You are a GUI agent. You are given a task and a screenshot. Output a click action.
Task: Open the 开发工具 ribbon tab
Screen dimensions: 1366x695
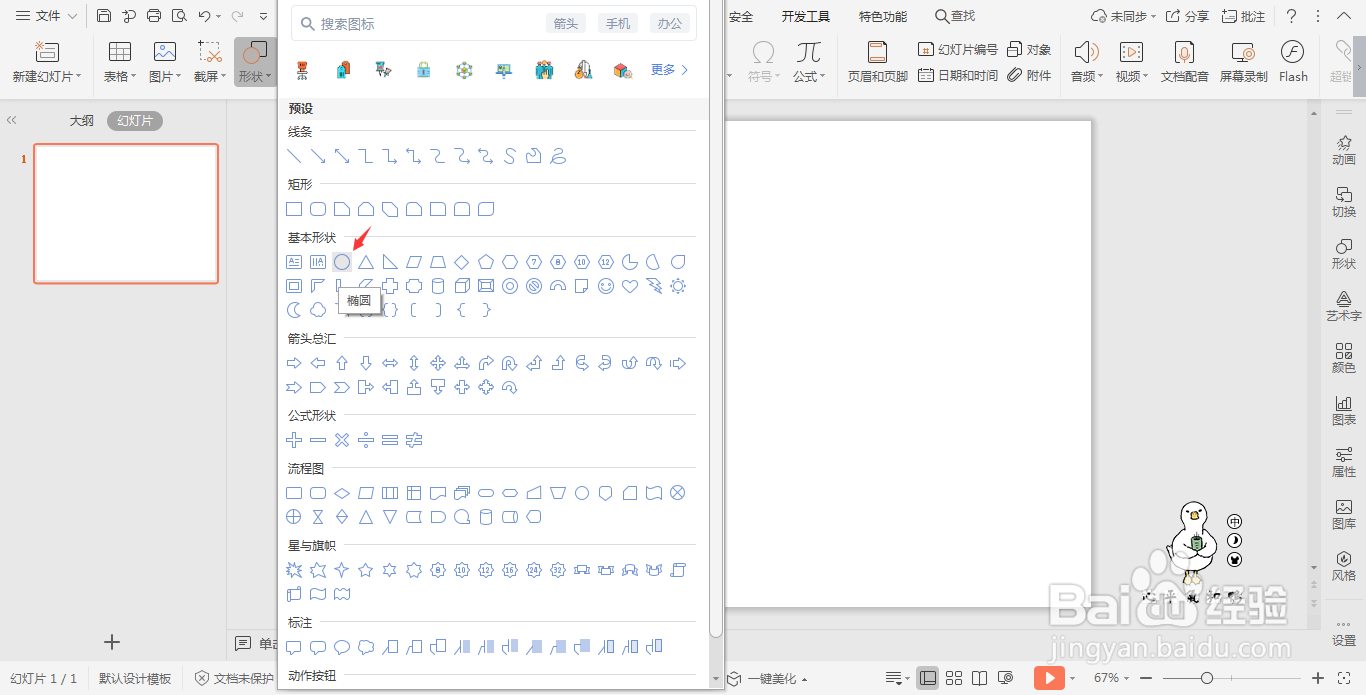(806, 16)
